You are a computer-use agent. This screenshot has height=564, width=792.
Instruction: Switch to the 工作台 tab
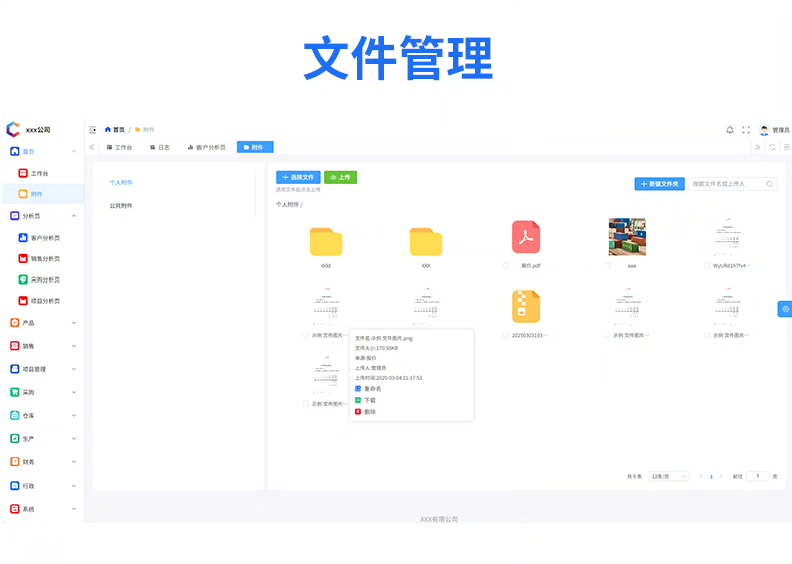pos(119,147)
